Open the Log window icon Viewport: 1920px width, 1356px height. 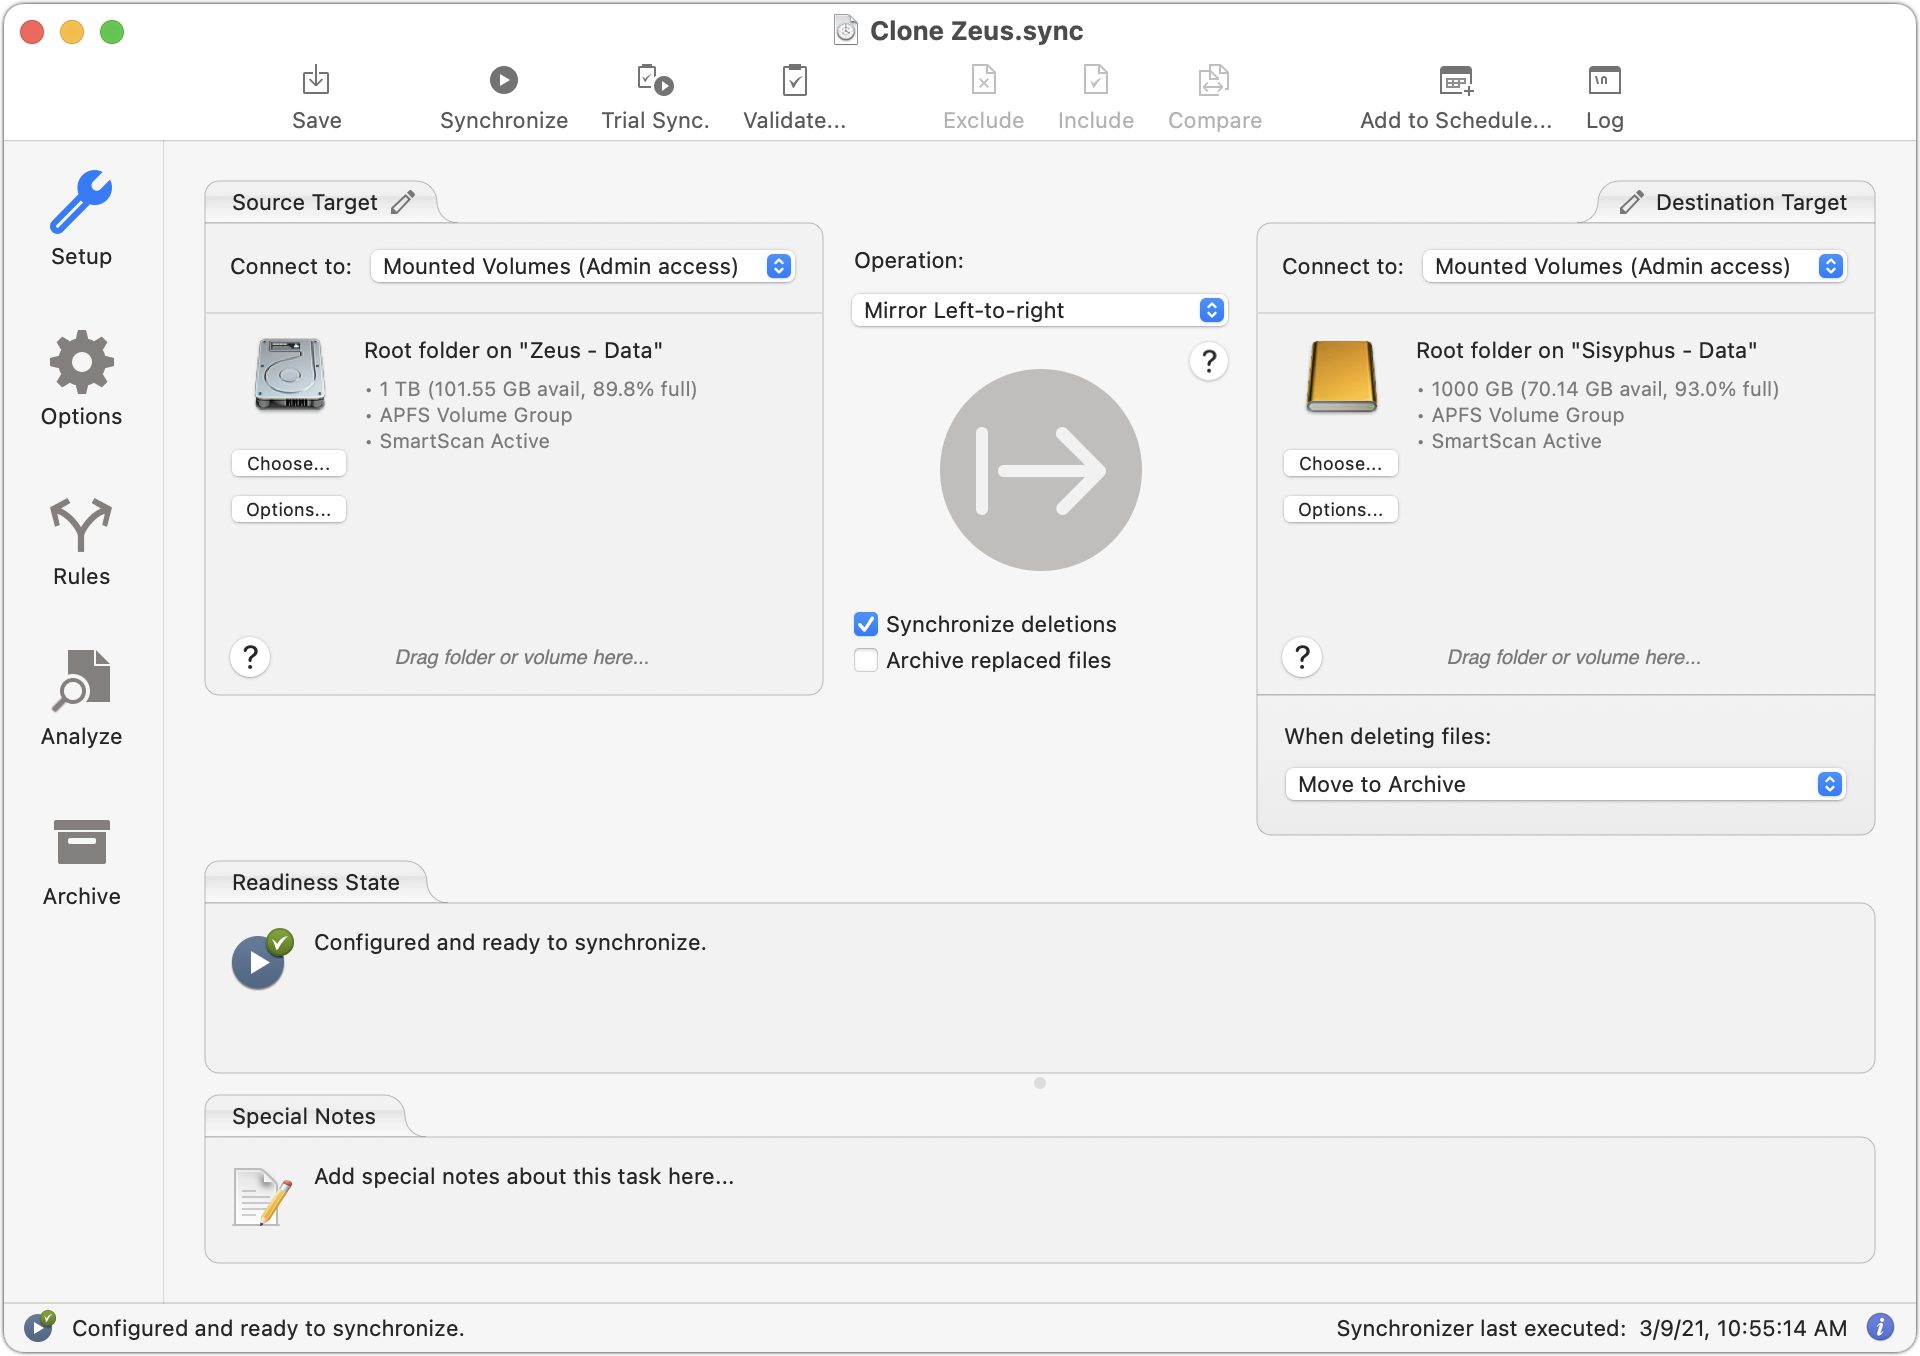coord(1604,80)
